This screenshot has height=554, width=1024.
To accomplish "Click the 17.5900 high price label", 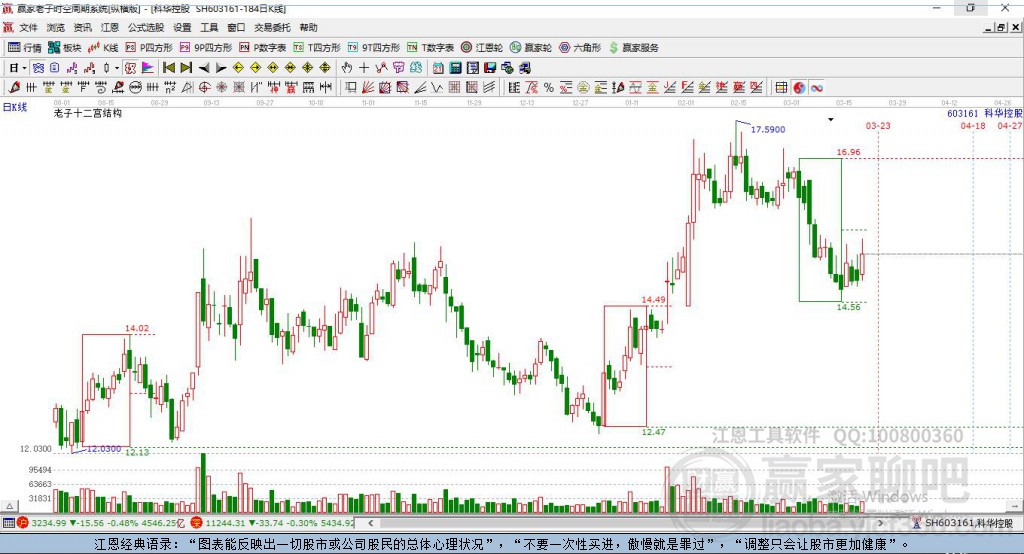I will click(x=767, y=129).
